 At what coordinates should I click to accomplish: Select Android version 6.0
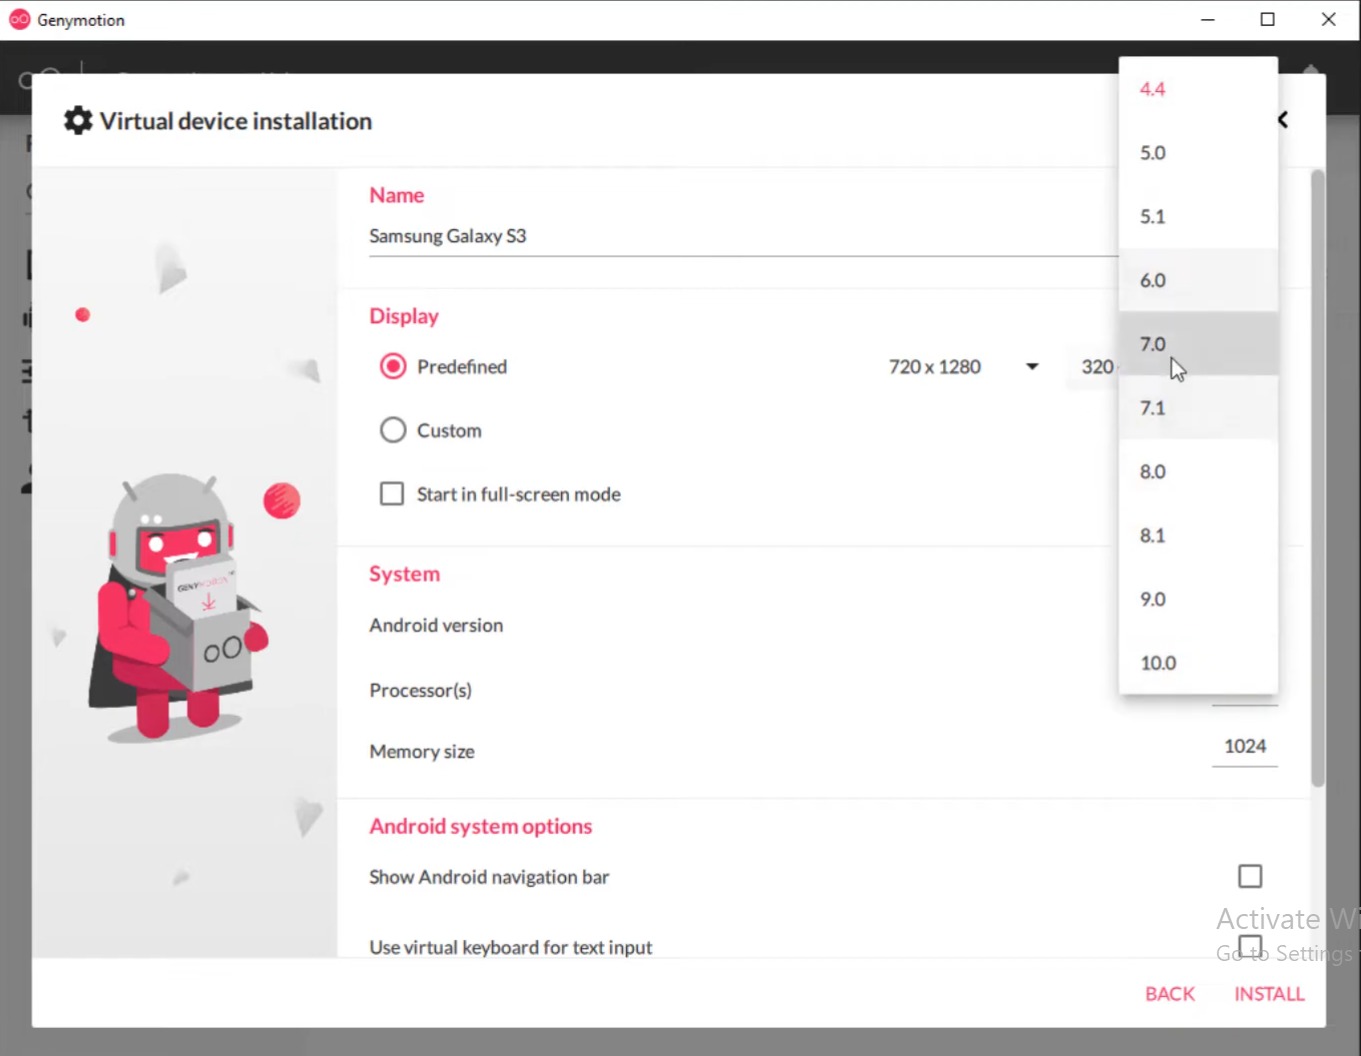(x=1198, y=281)
